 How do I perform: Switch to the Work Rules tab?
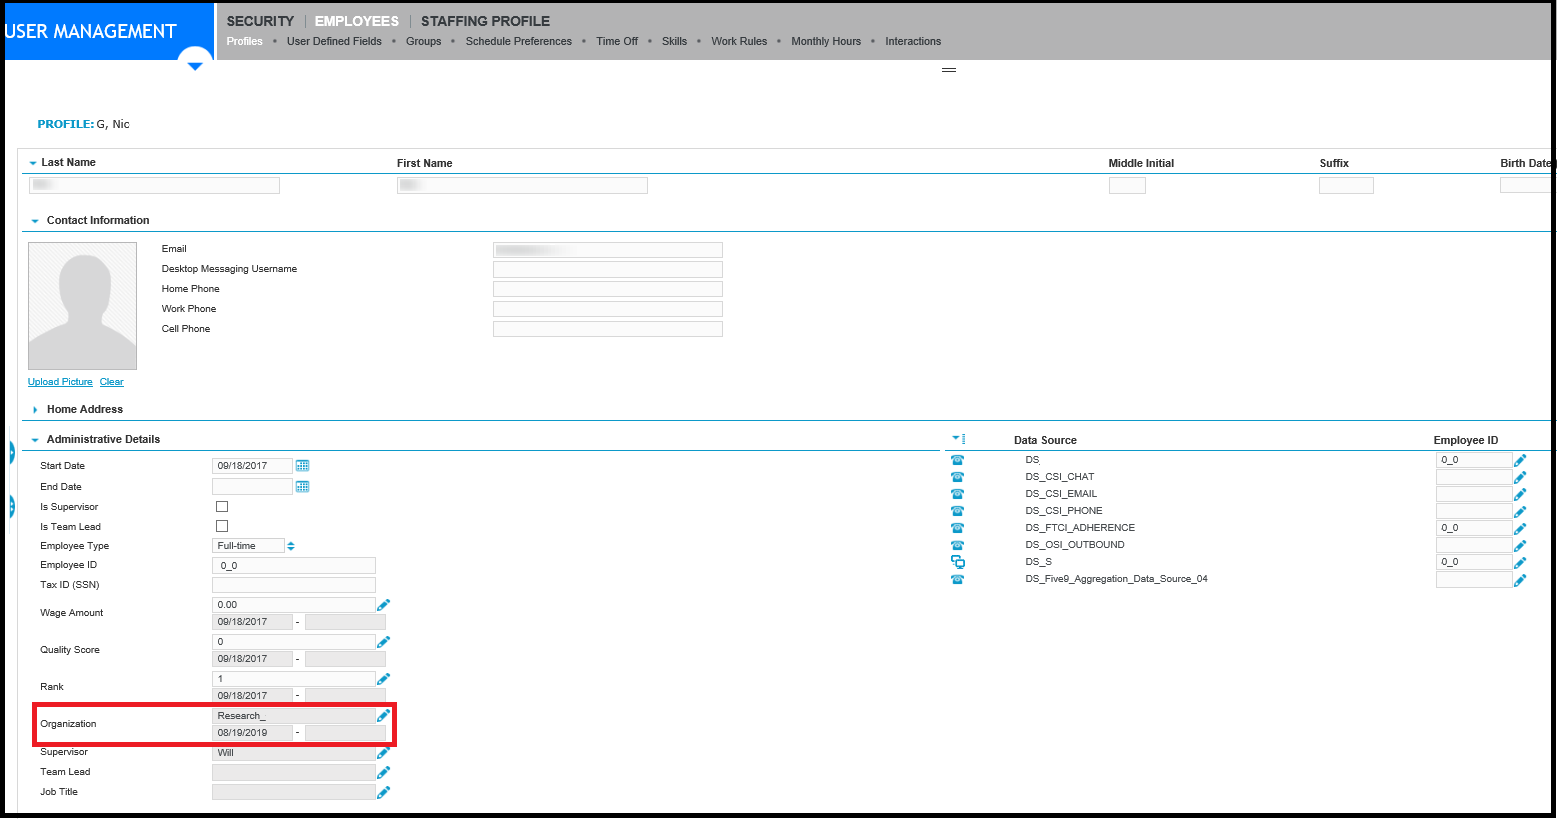click(x=739, y=41)
